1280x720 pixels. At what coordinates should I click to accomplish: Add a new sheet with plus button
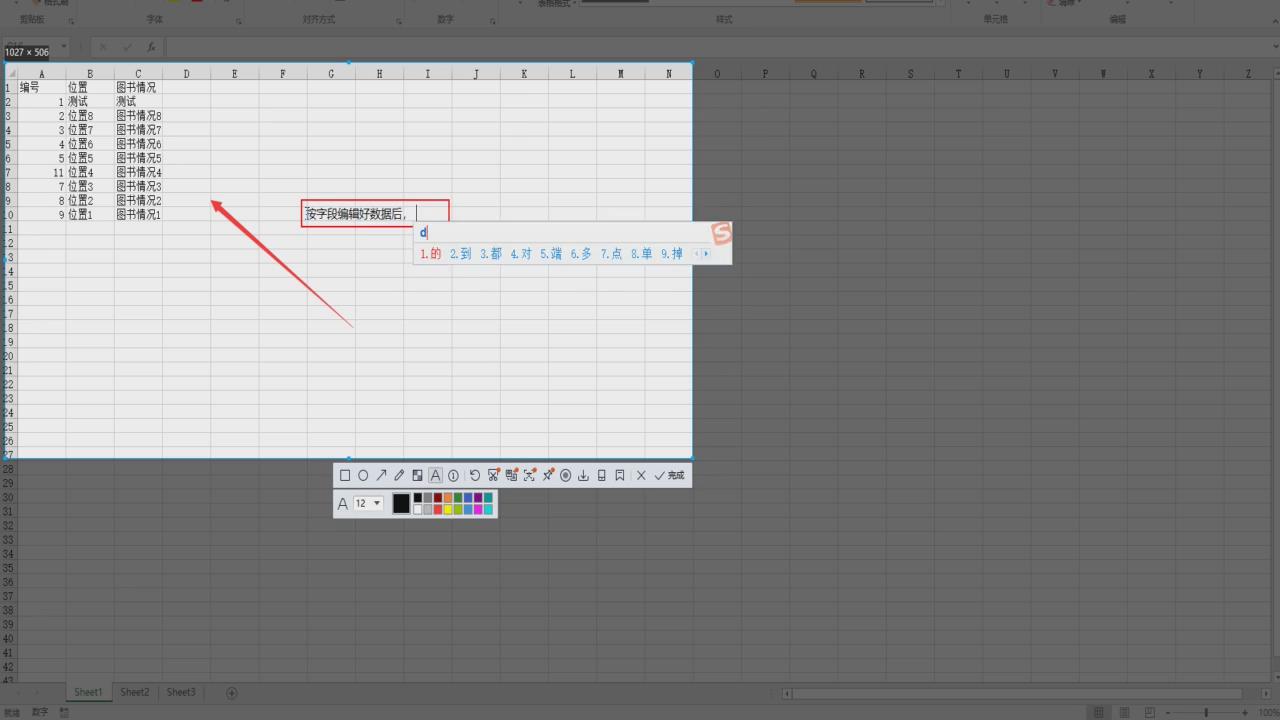click(x=232, y=693)
